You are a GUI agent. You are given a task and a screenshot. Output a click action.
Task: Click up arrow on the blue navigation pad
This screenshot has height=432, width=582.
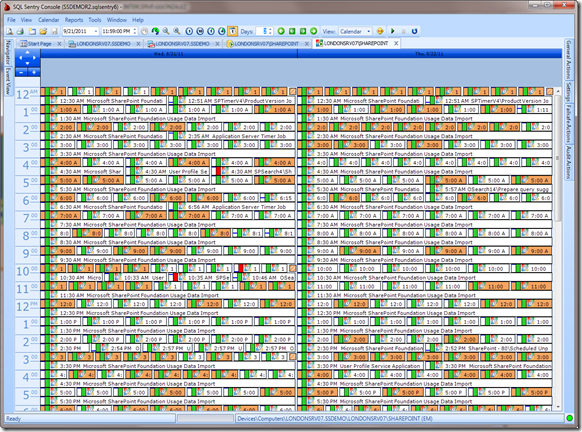(27, 53)
